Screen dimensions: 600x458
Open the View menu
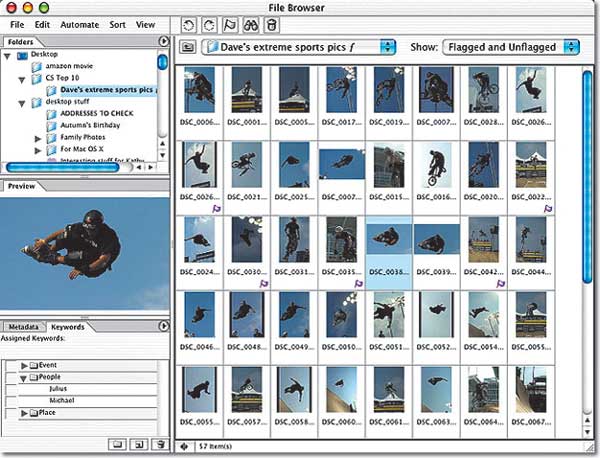[x=145, y=25]
